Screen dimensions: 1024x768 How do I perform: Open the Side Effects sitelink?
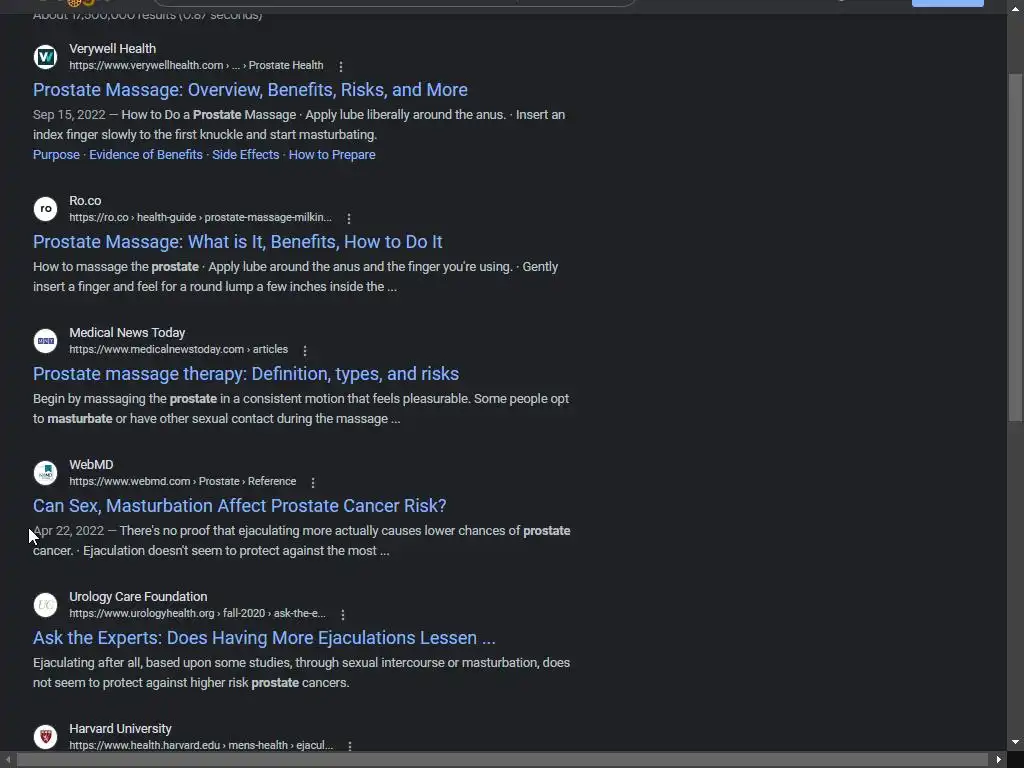tap(246, 155)
